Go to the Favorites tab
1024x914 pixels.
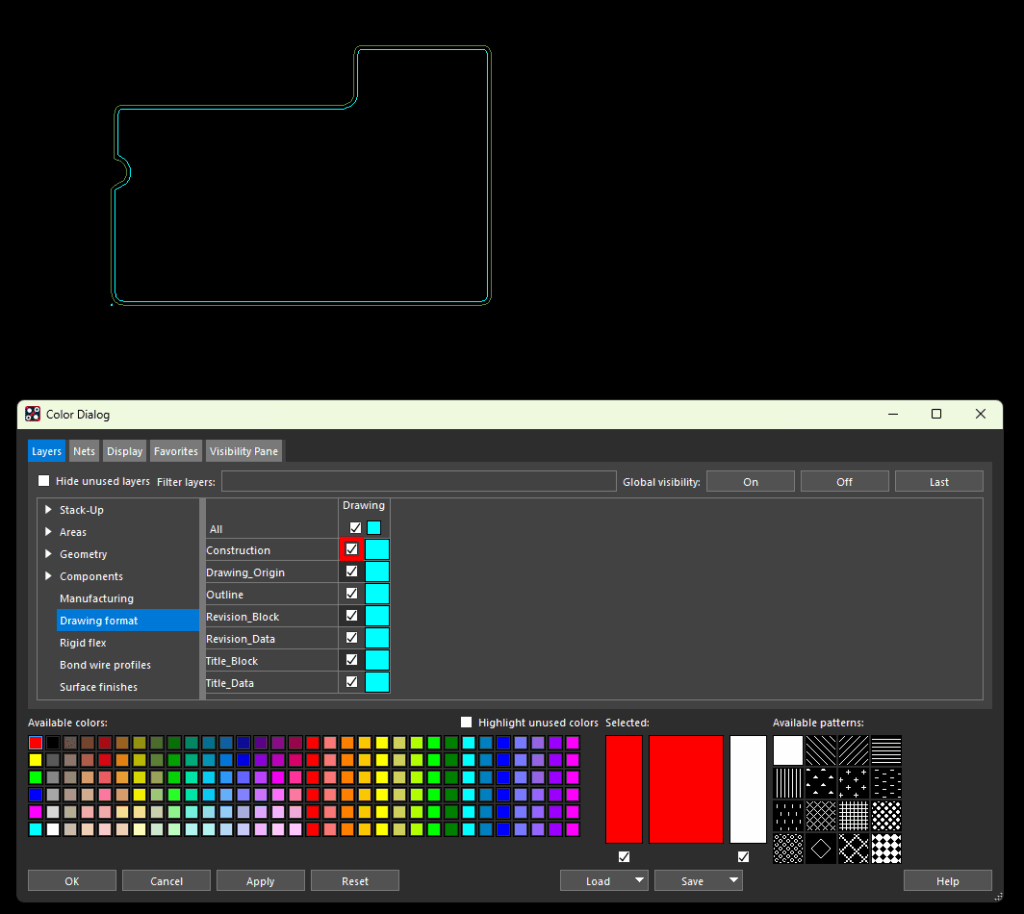176,451
